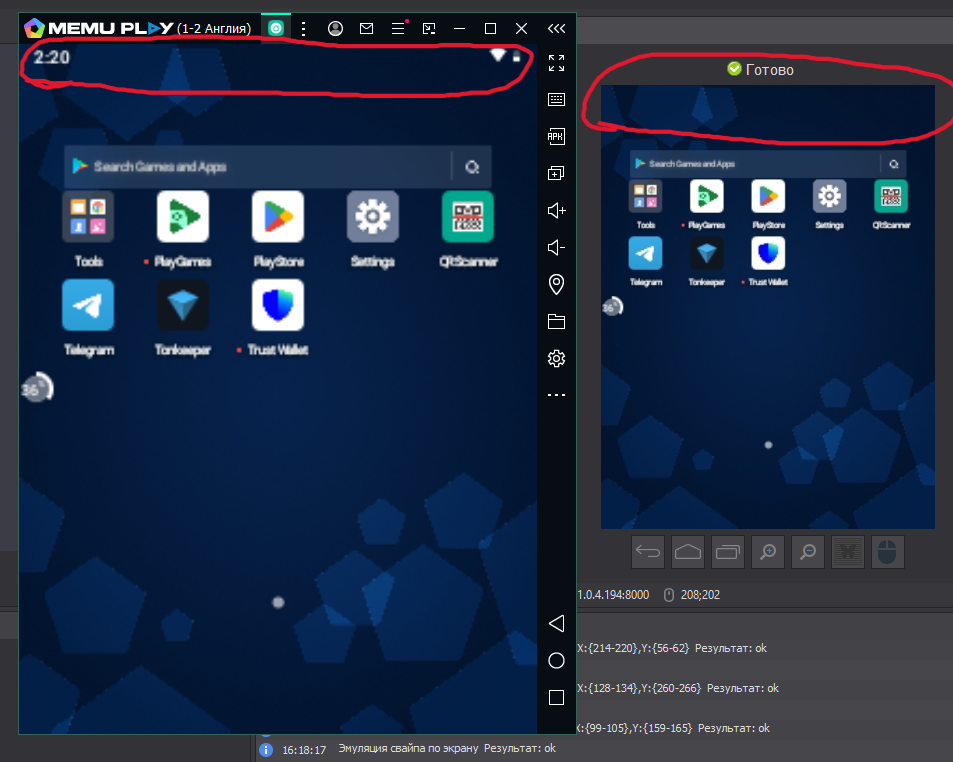Collapse the MEmu sidebar with triple chevron
Screen dimensions: 953x762
click(556, 29)
